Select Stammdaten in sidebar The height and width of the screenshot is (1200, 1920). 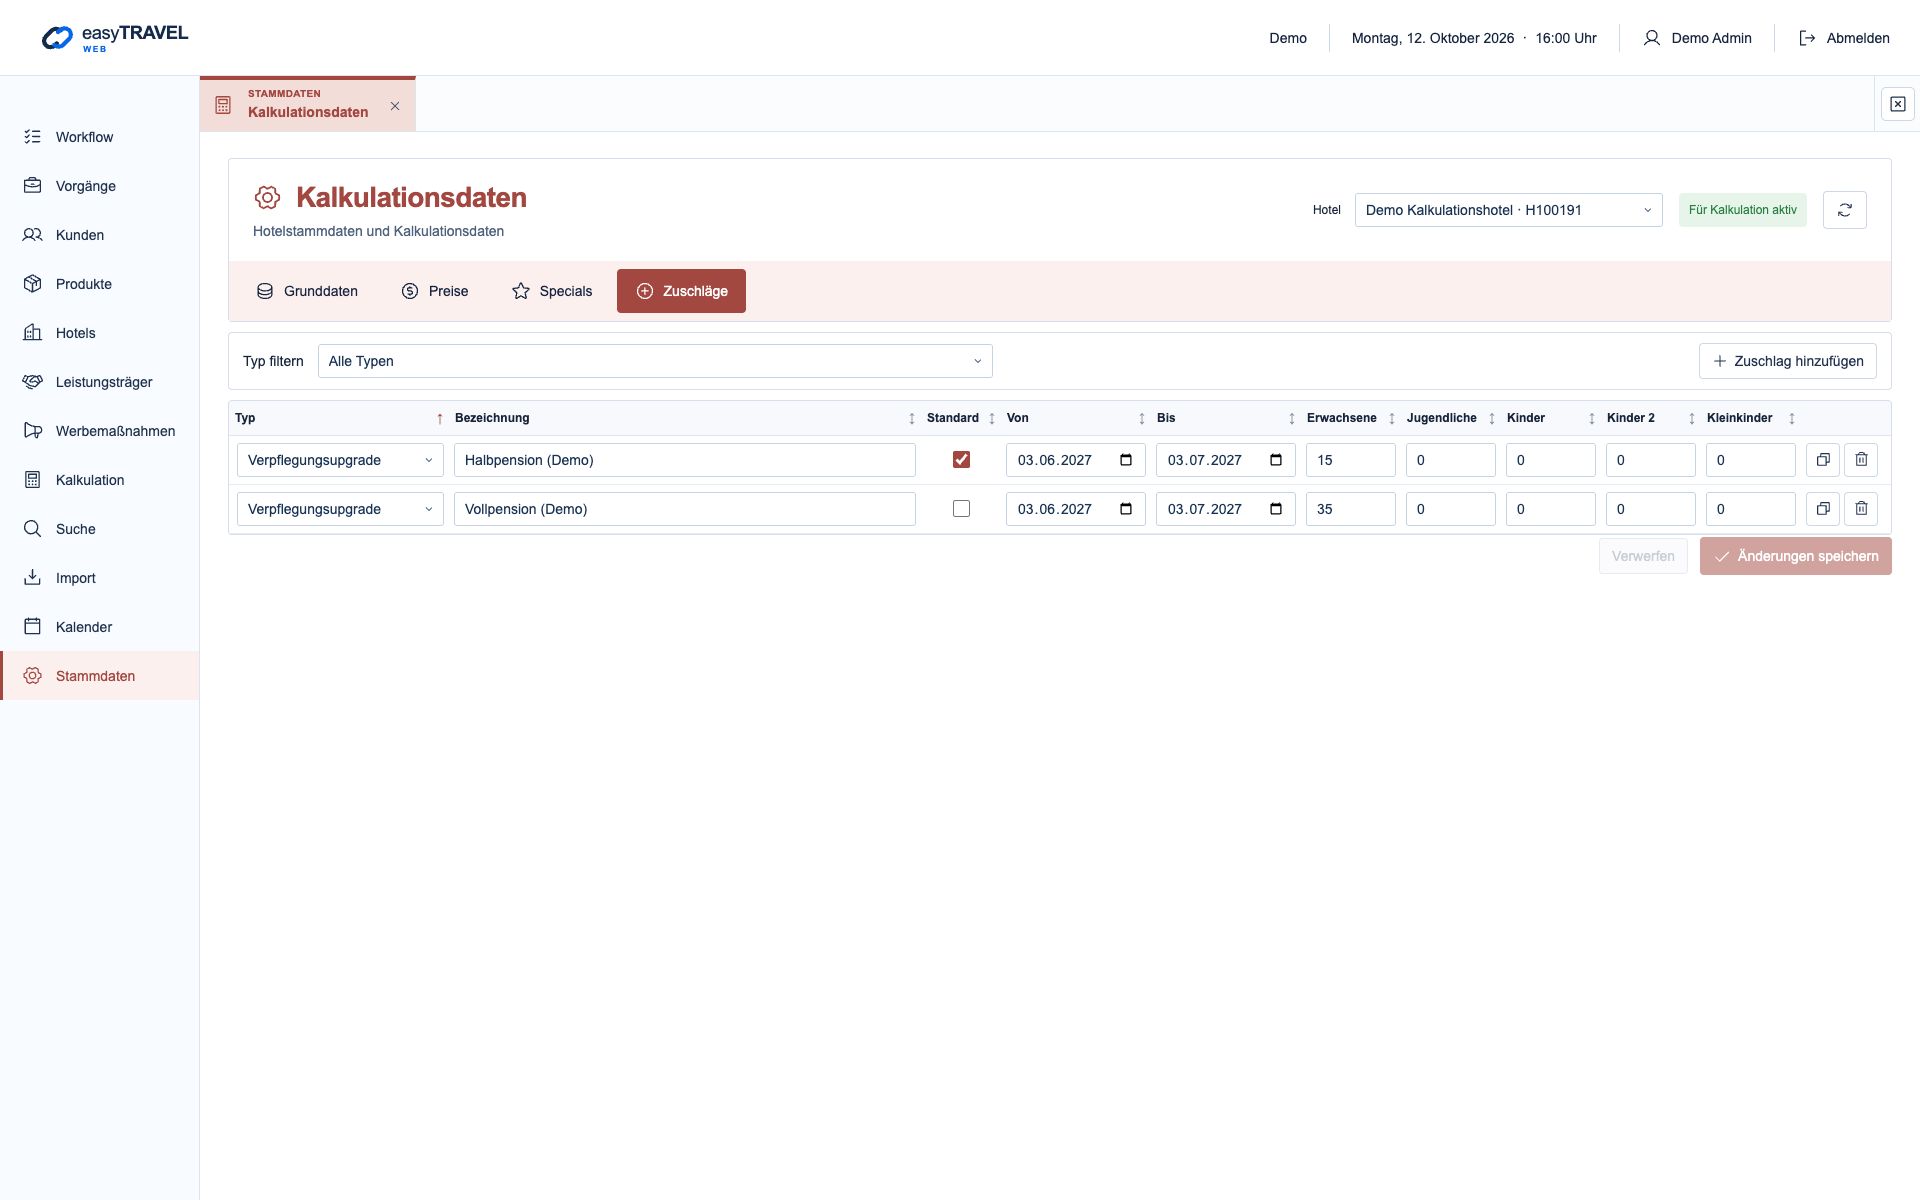[x=100, y=676]
